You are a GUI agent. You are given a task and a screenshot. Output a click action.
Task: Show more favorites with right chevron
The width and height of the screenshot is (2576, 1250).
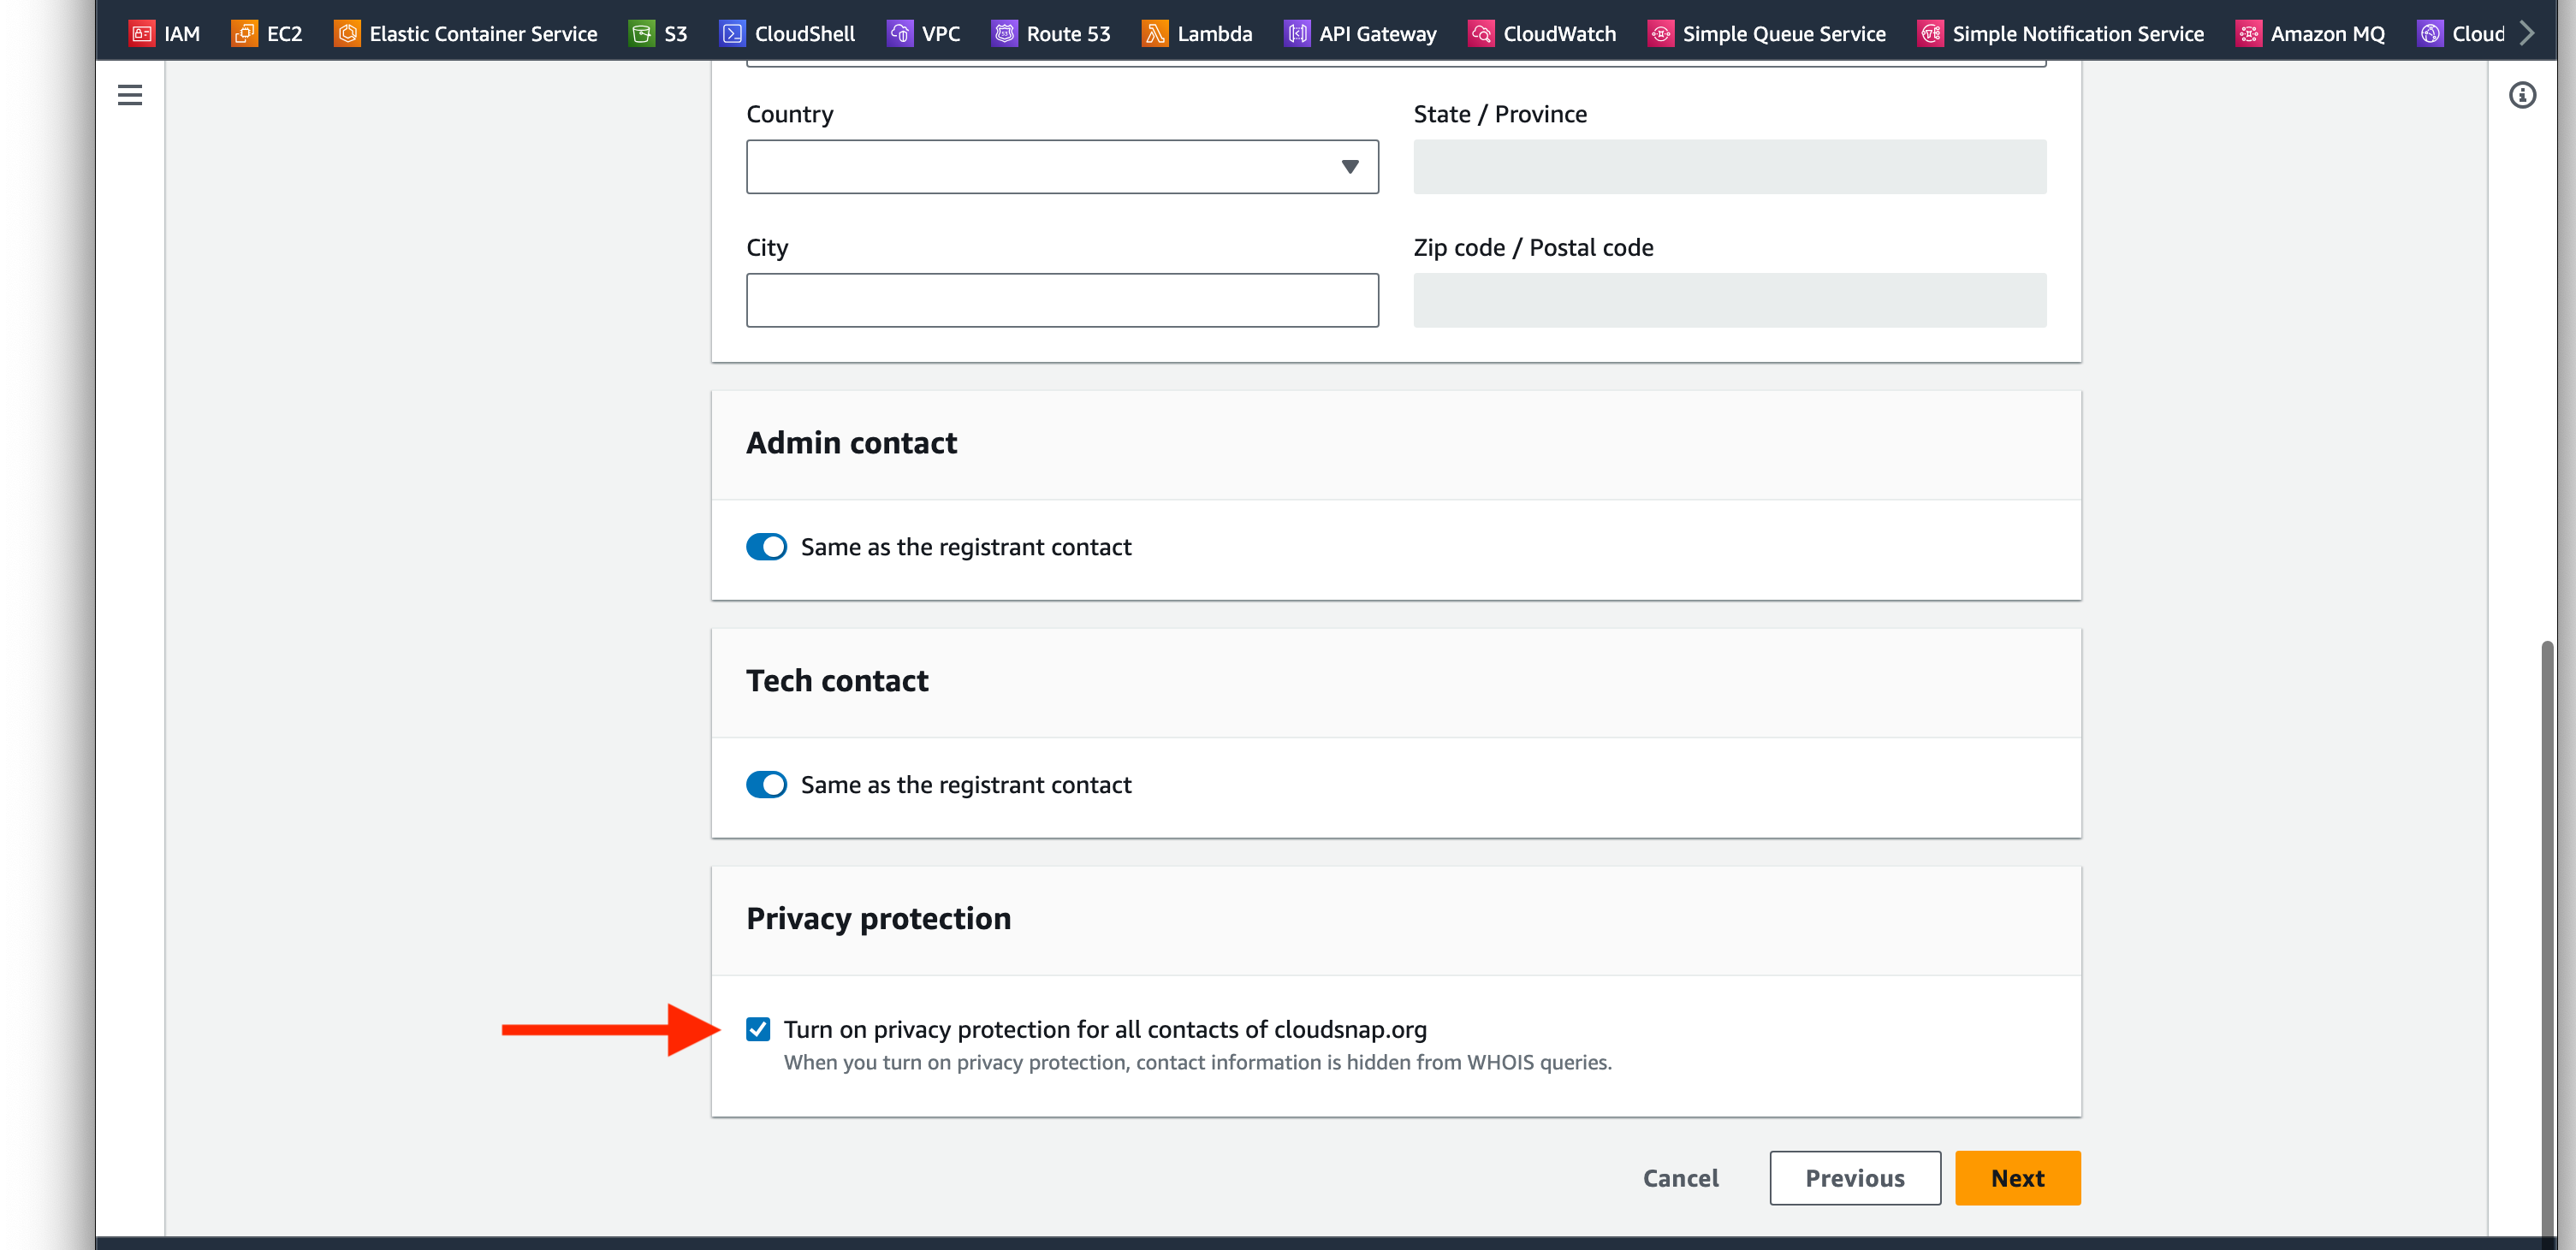pos(2527,34)
